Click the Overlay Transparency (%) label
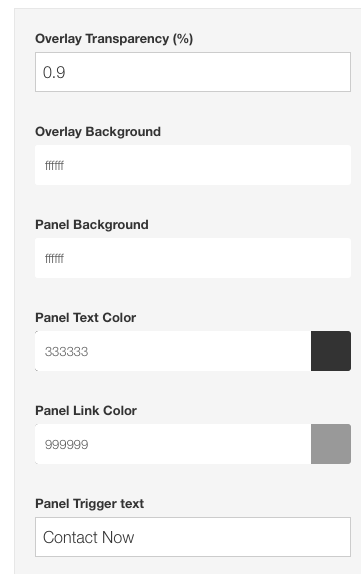361x574 pixels. click(114, 38)
